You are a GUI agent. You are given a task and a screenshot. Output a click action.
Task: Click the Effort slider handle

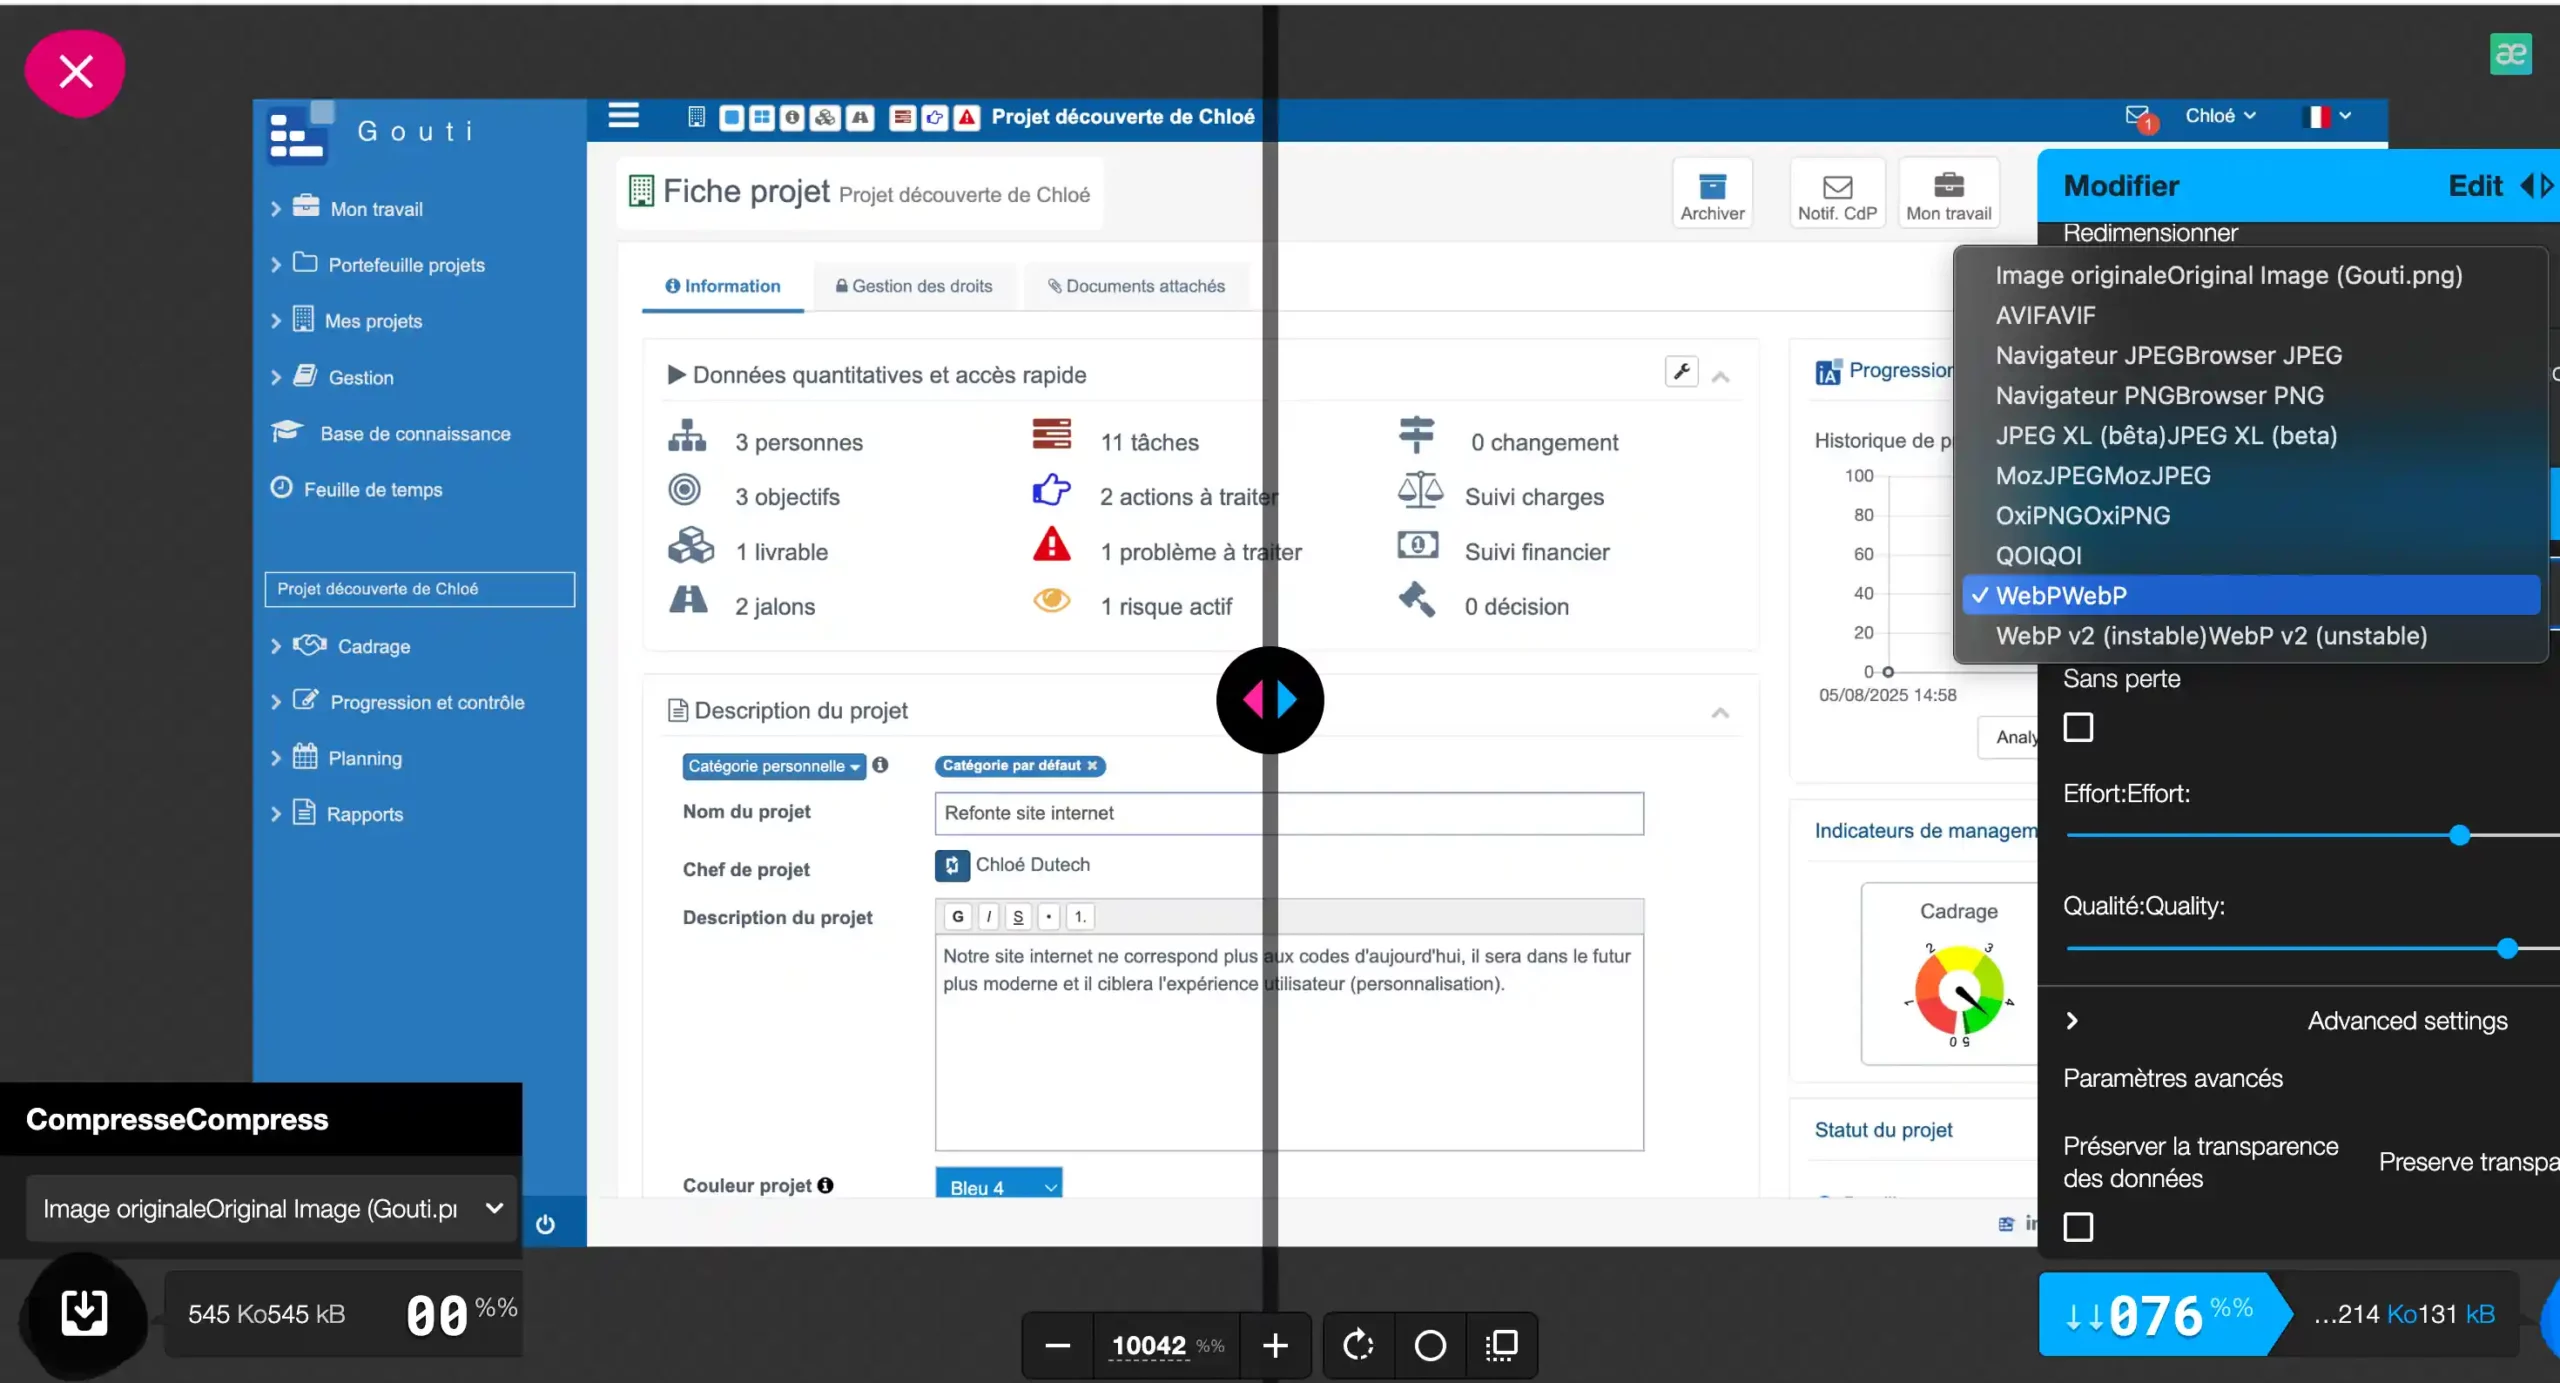coord(2460,835)
